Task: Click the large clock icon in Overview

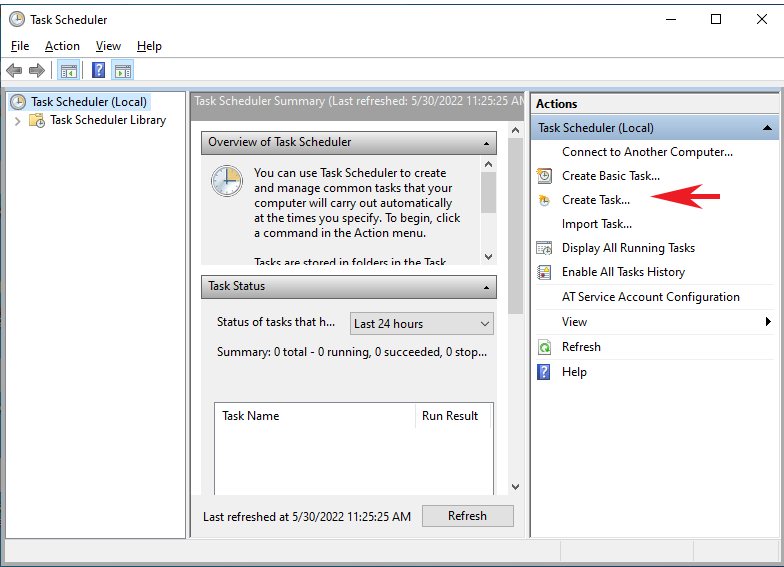Action: pyautogui.click(x=226, y=181)
